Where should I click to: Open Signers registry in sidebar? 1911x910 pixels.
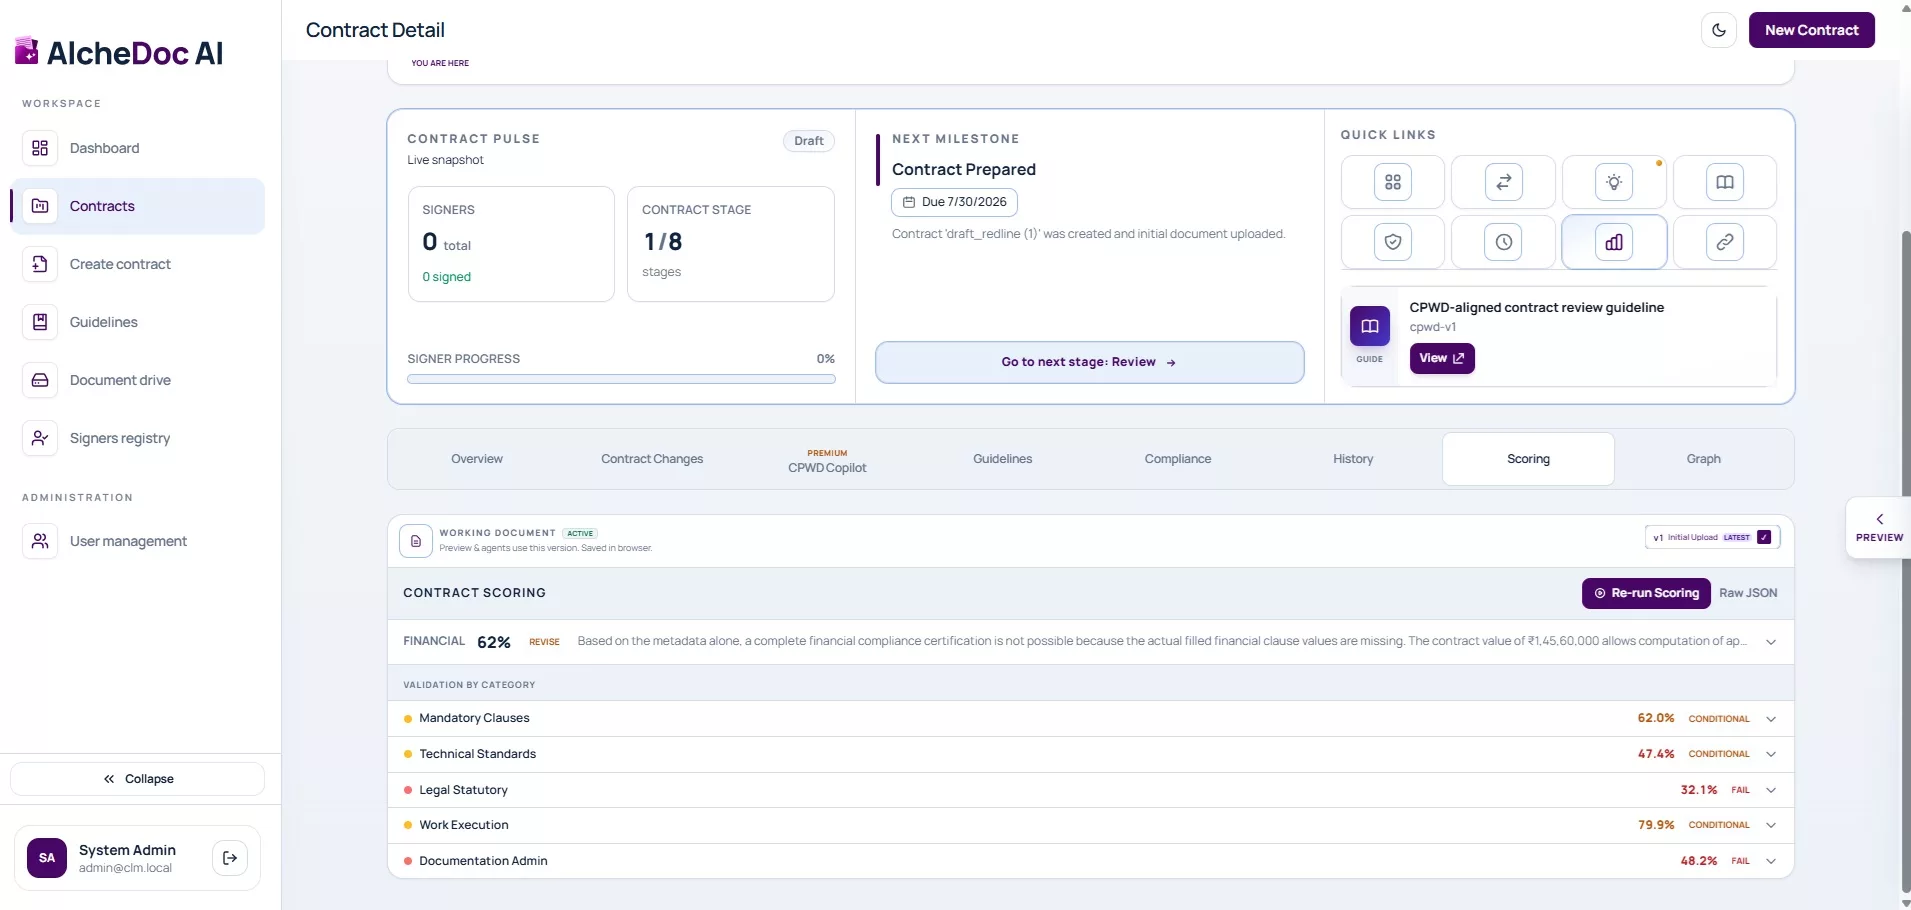point(137,438)
